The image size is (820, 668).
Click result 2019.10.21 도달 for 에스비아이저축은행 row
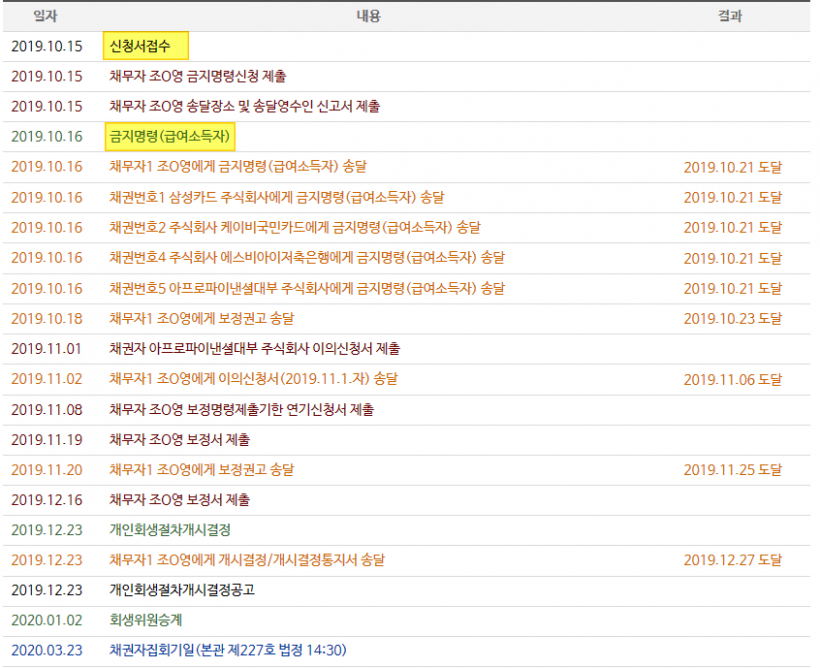coord(733,258)
